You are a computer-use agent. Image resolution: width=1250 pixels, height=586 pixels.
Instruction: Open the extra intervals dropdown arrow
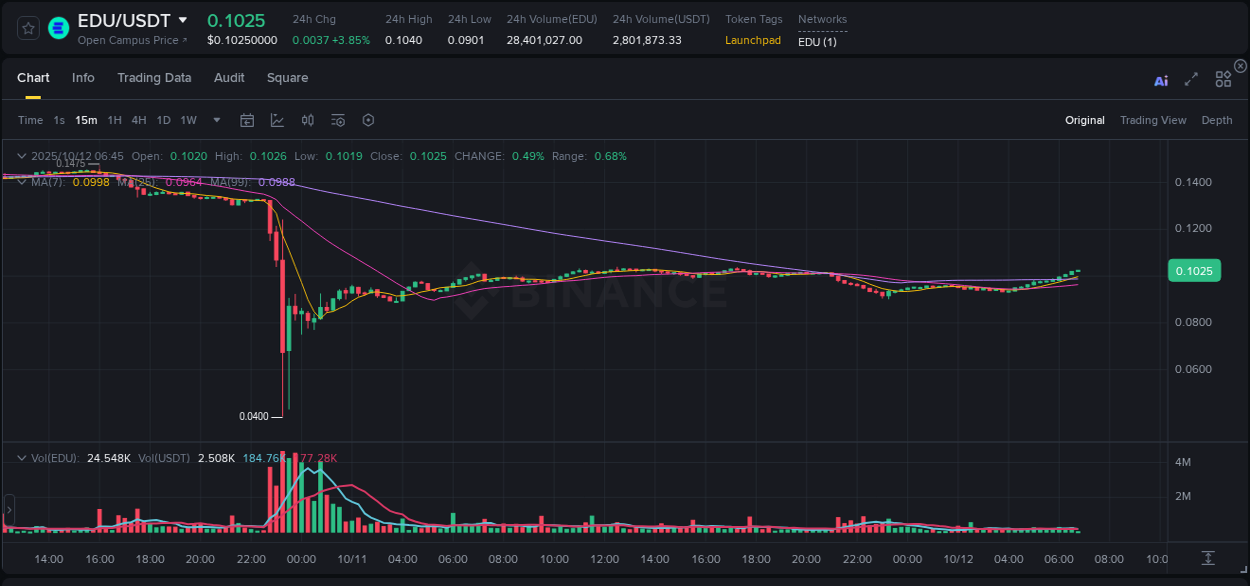pyautogui.click(x=215, y=120)
